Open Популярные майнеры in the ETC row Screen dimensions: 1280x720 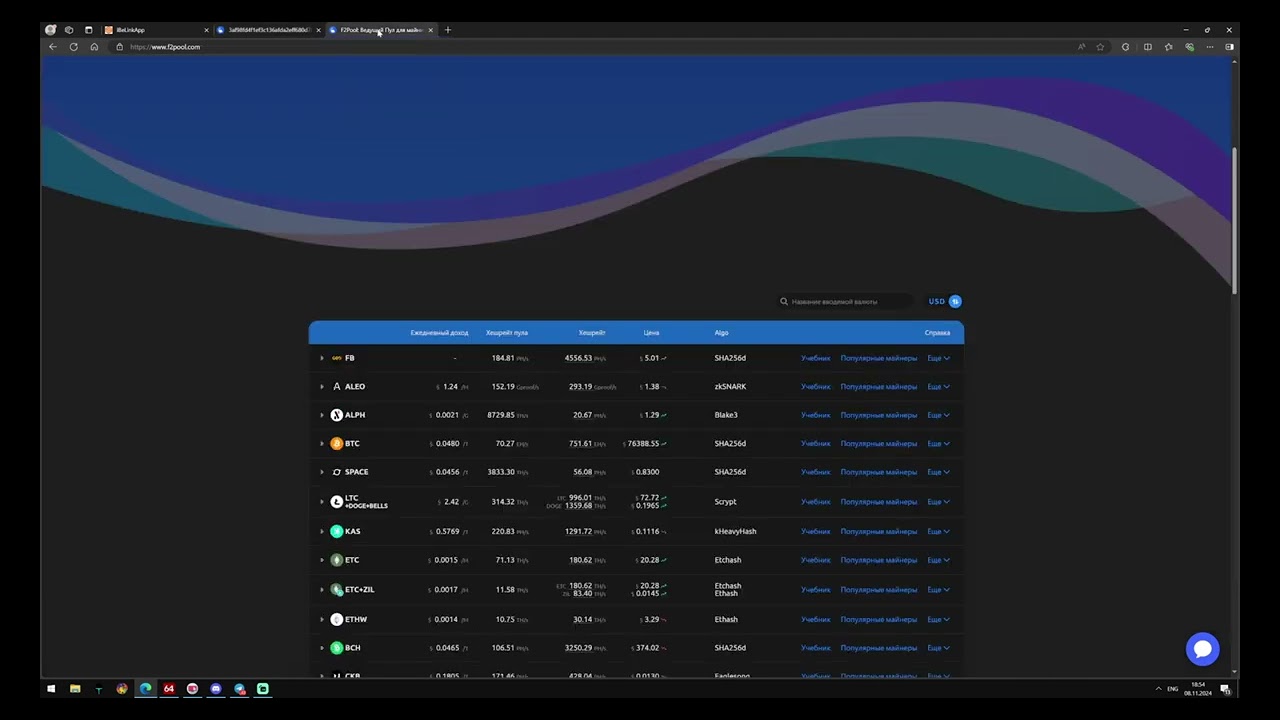click(x=878, y=560)
